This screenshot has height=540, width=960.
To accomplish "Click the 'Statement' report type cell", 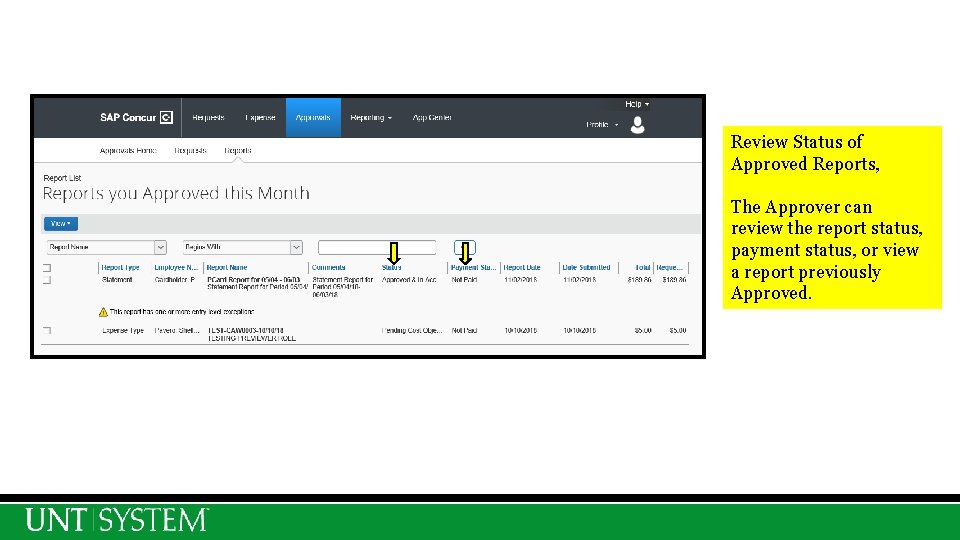I will pyautogui.click(x=117, y=280).
